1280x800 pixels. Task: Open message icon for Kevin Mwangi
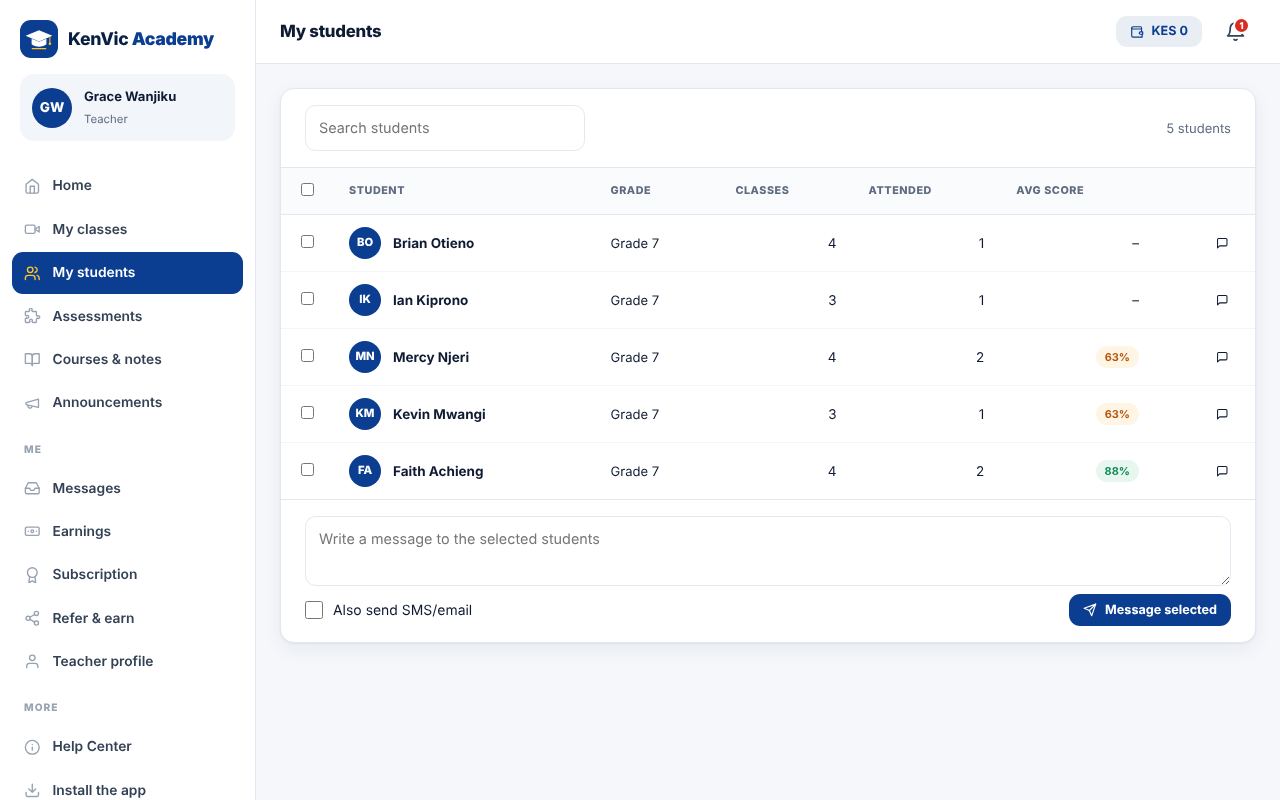pyautogui.click(x=1222, y=414)
